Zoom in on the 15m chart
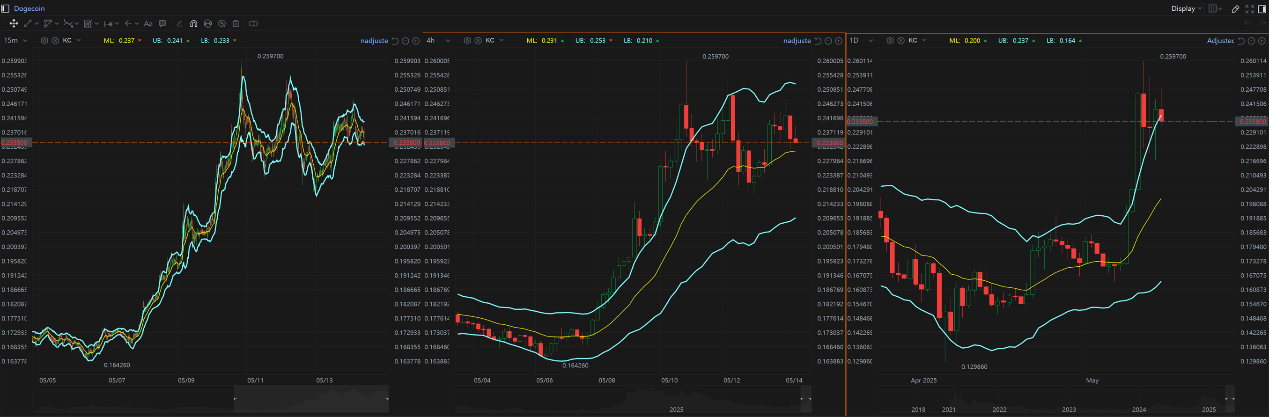The width and height of the screenshot is (1269, 417). pos(416,40)
